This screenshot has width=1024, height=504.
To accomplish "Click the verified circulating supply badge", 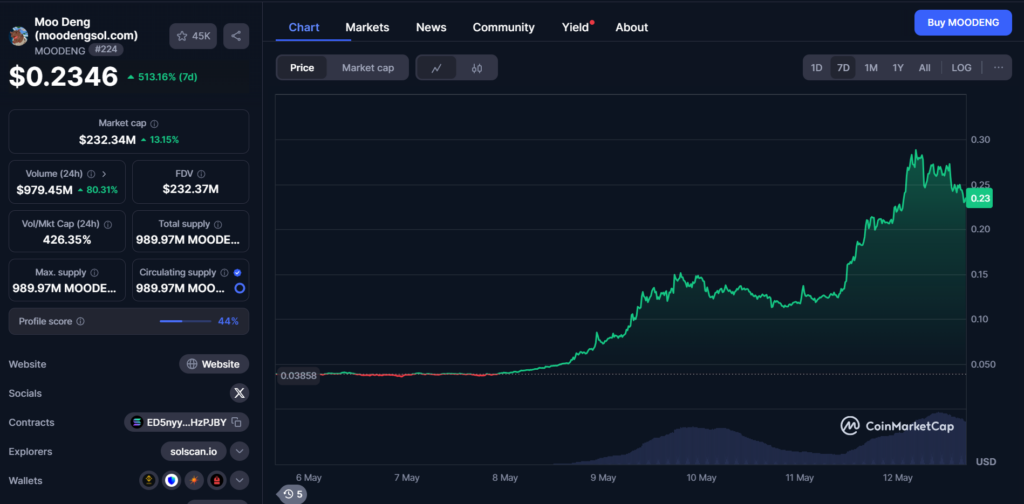I will [x=237, y=272].
